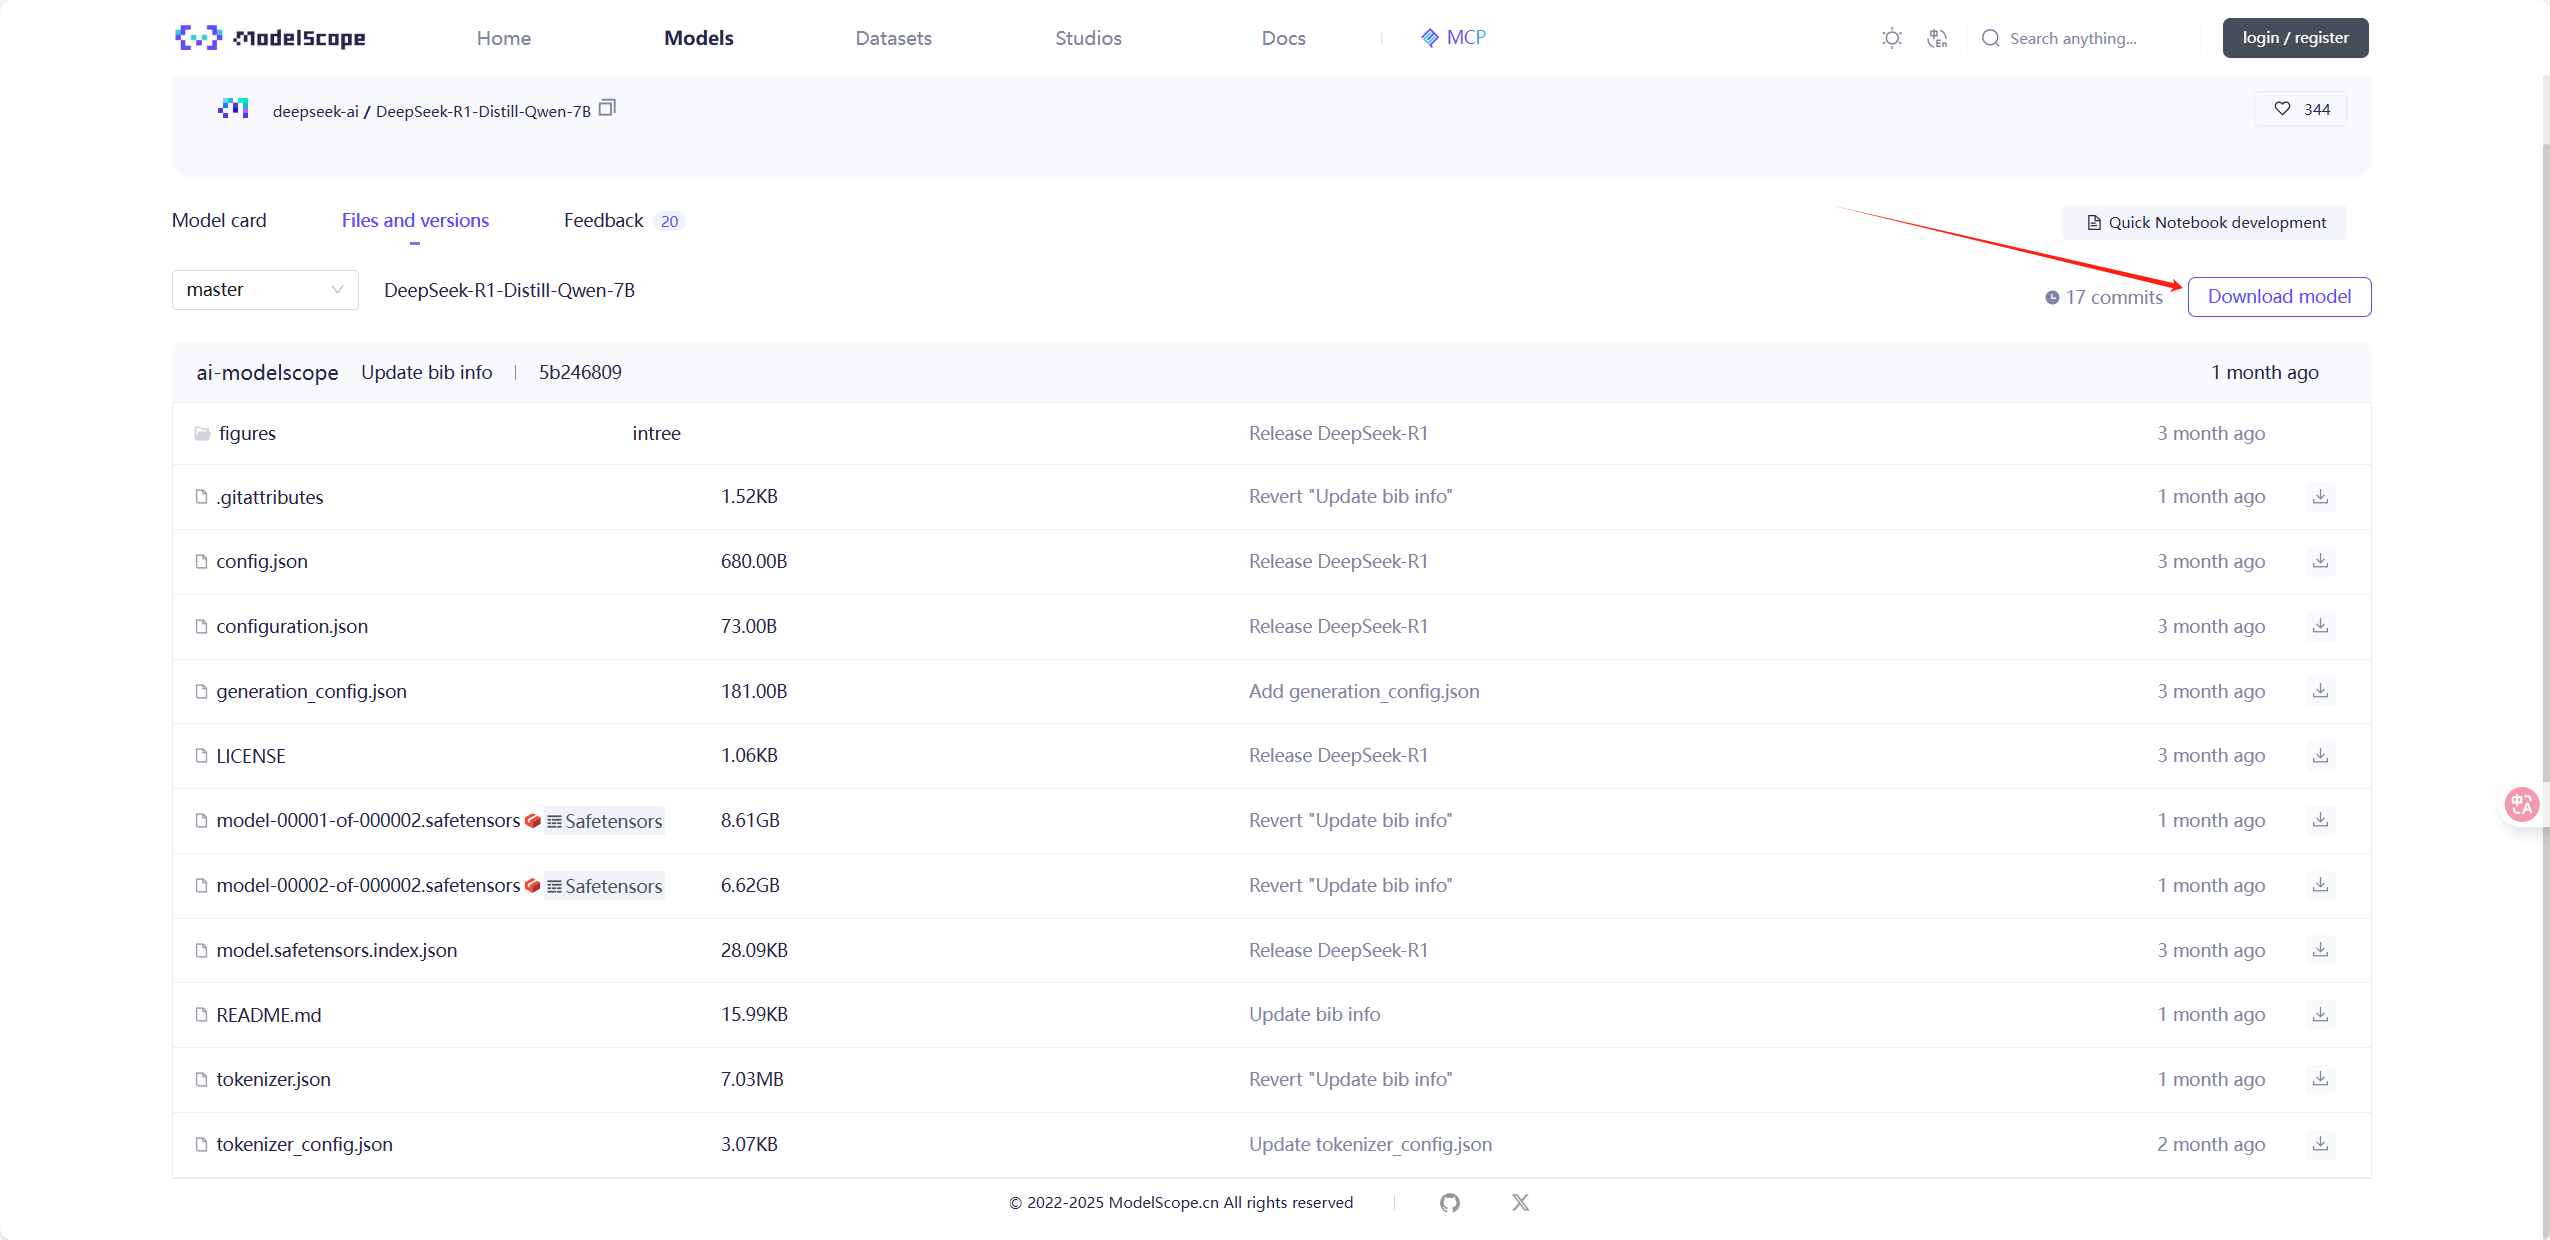Open the Feedback tab
This screenshot has width=2550, height=1240.
pyautogui.click(x=604, y=220)
